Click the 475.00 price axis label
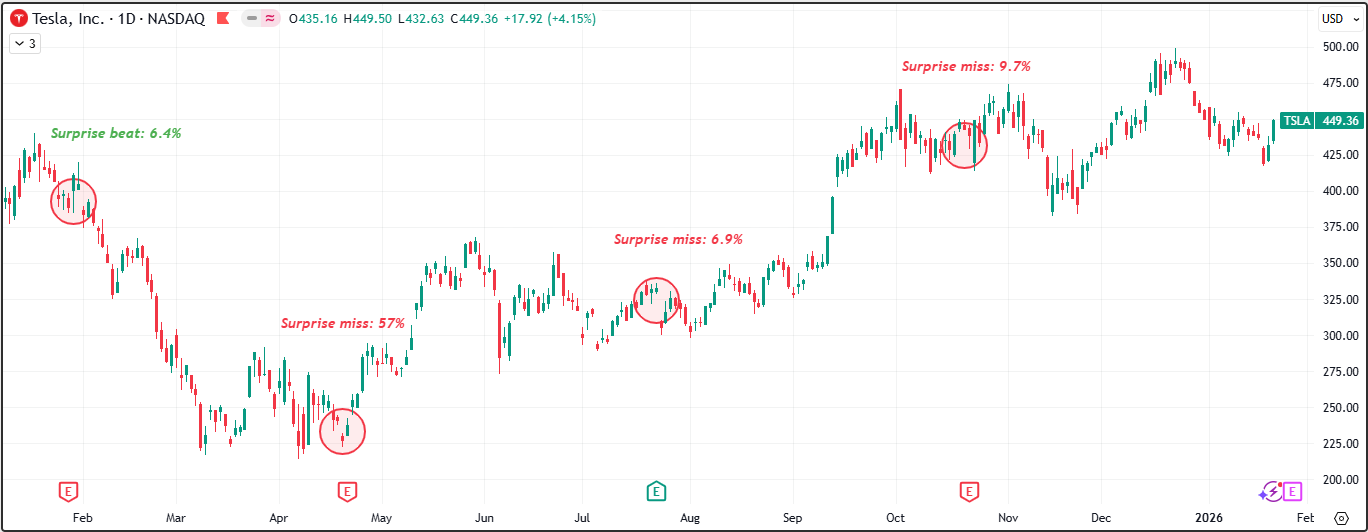This screenshot has width=1368, height=532. 1340,83
